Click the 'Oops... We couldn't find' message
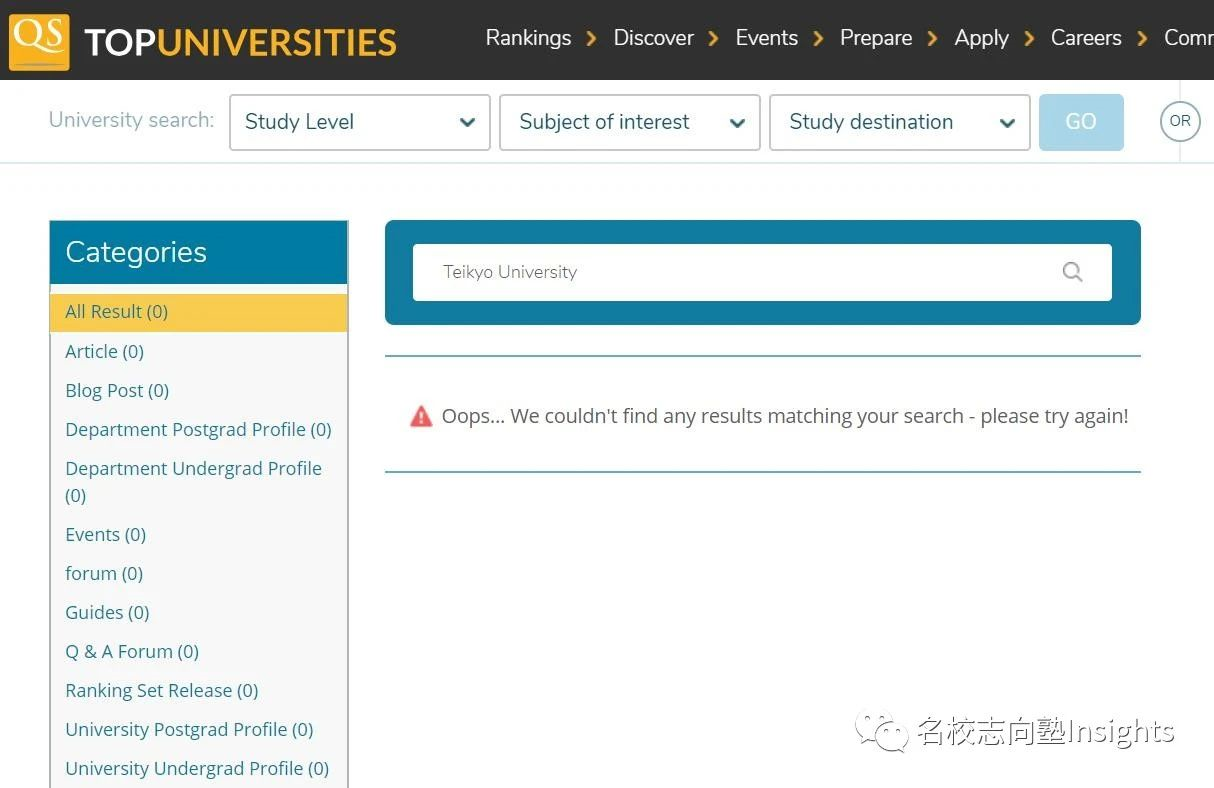Screen dimensions: 1214x788 (785, 416)
